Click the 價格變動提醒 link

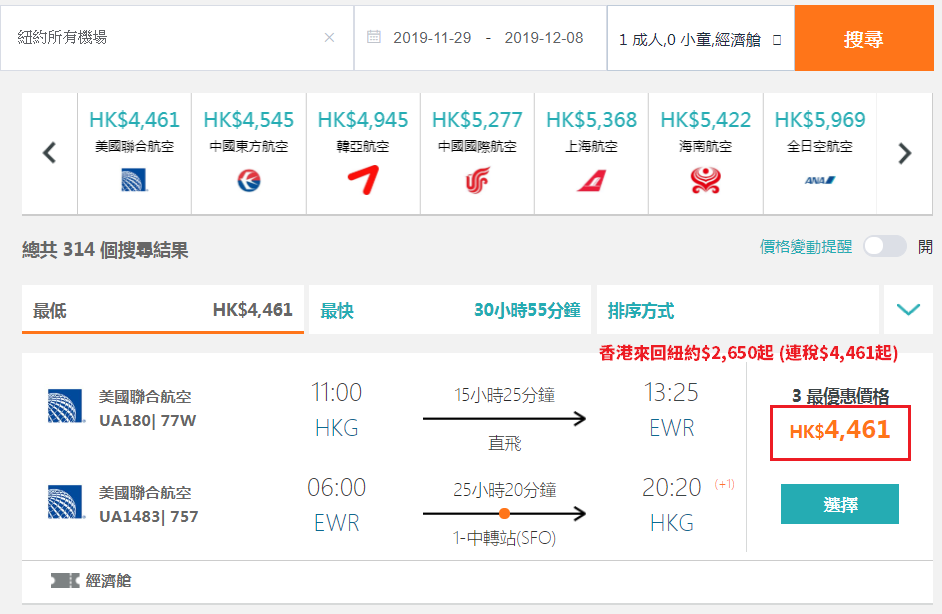pos(806,246)
